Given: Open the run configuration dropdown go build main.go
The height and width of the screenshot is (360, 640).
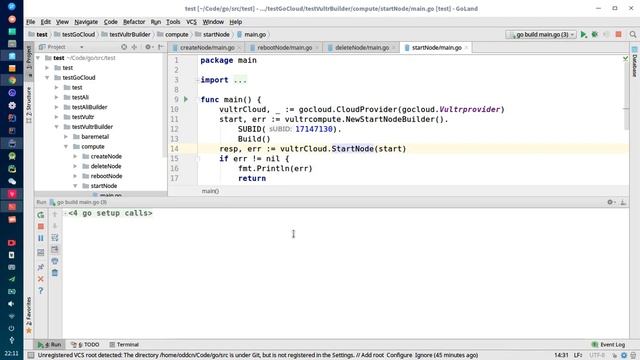Looking at the screenshot, I should tap(541, 35).
